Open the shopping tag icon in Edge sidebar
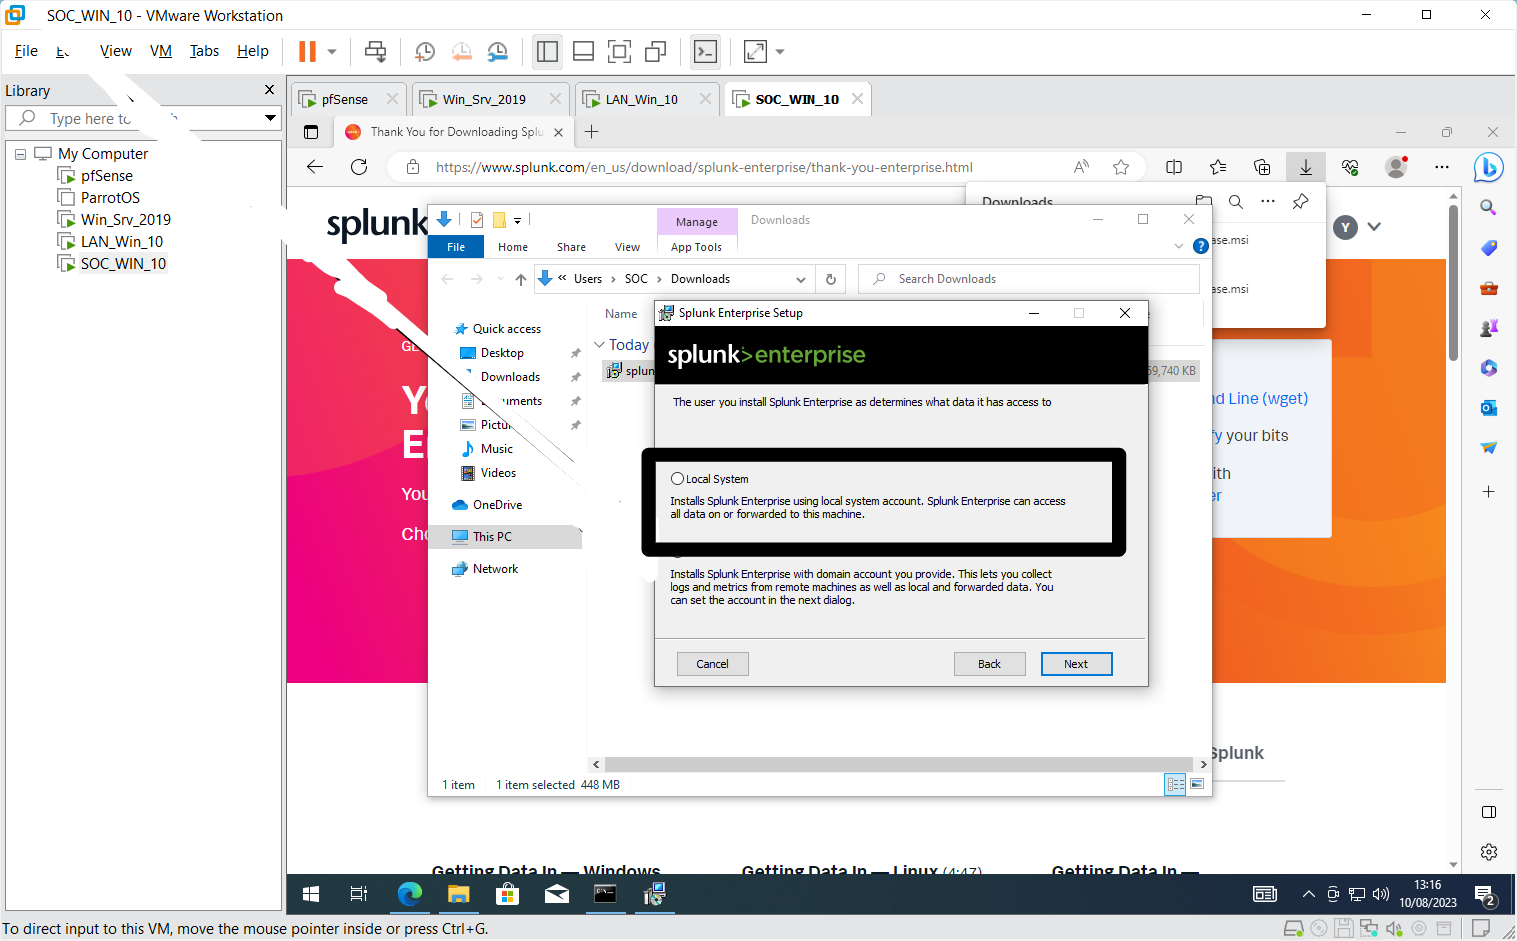This screenshot has height=941, width=1517. (1488, 247)
